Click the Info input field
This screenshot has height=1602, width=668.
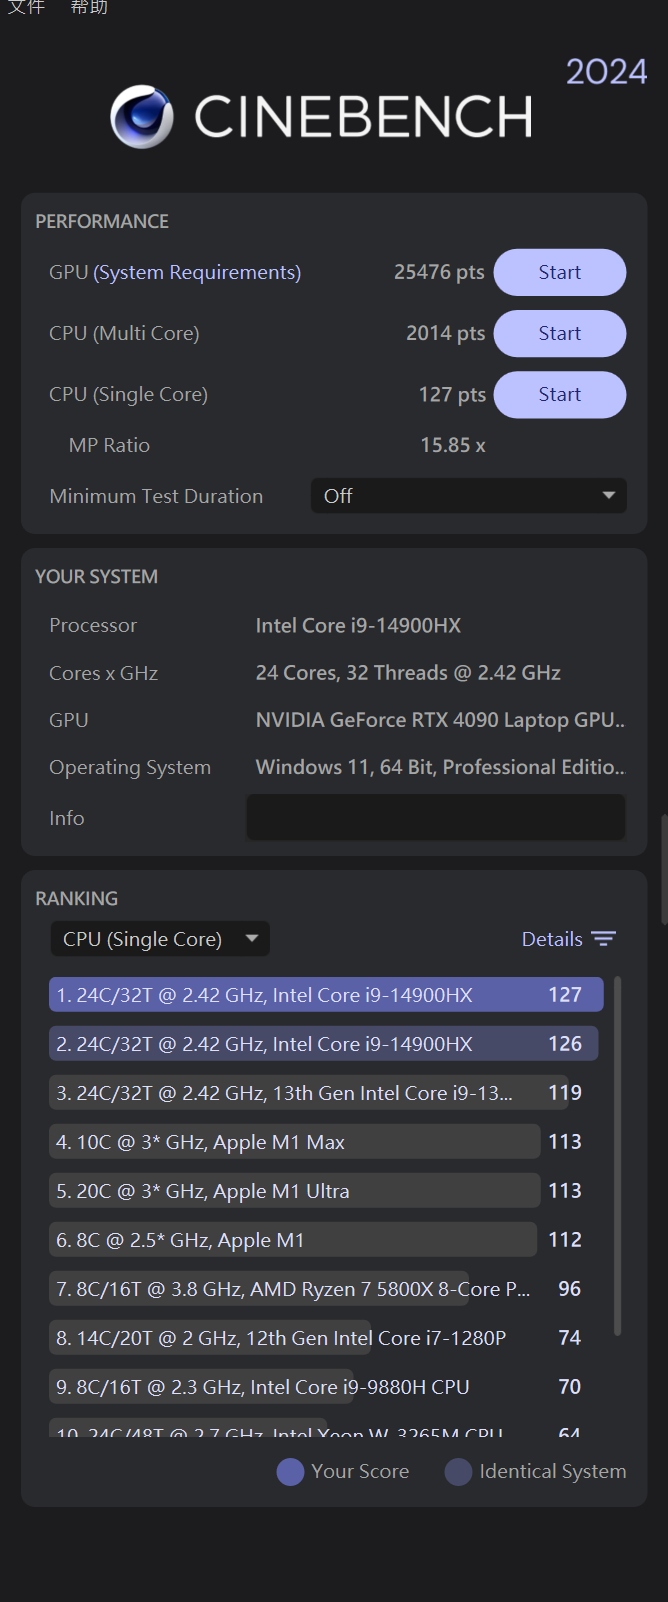point(436,818)
